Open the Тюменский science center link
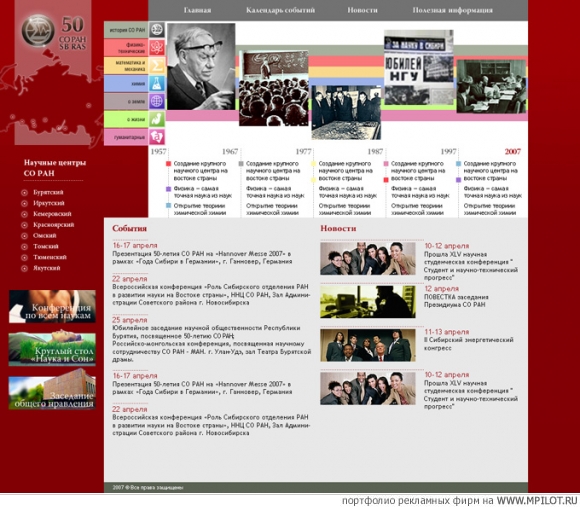The image size is (580, 508). [50, 257]
